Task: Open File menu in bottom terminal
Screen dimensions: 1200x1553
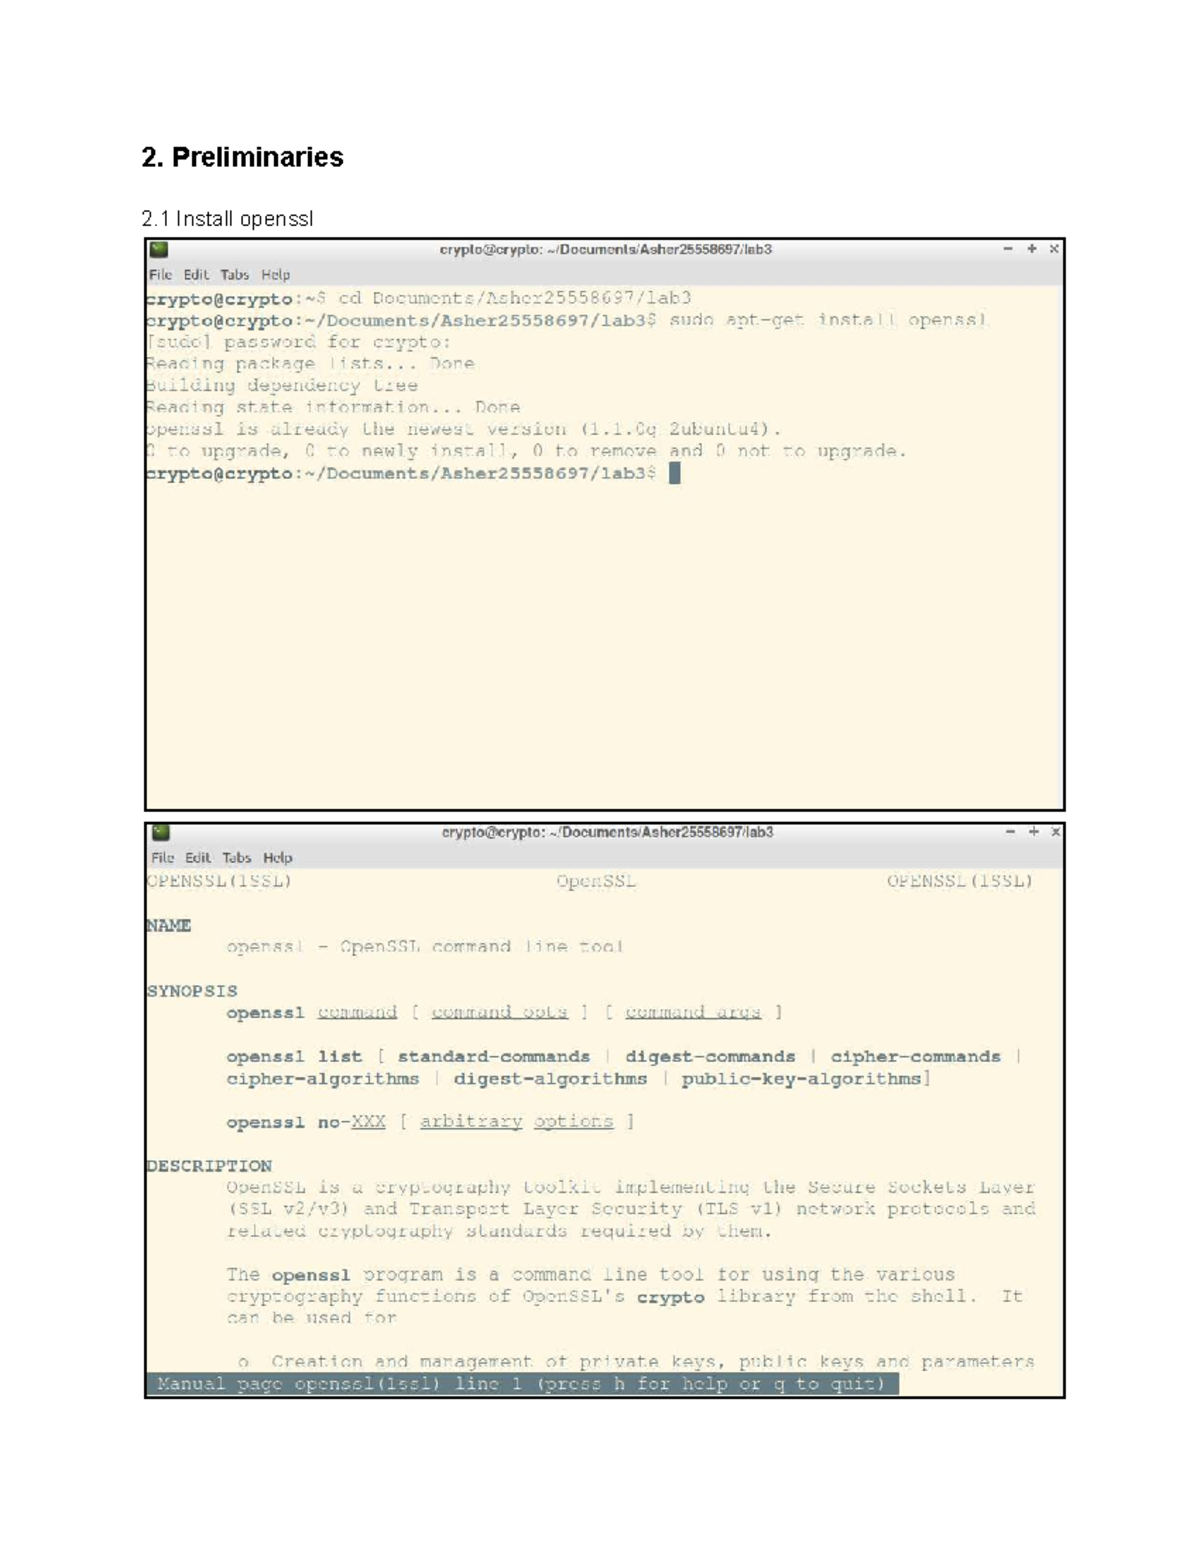Action: tap(163, 858)
